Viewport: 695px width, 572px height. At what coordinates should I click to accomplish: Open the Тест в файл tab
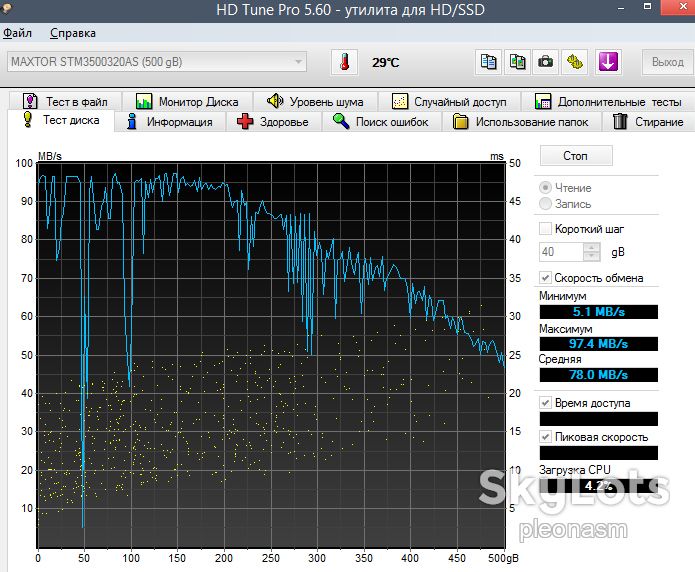click(66, 102)
